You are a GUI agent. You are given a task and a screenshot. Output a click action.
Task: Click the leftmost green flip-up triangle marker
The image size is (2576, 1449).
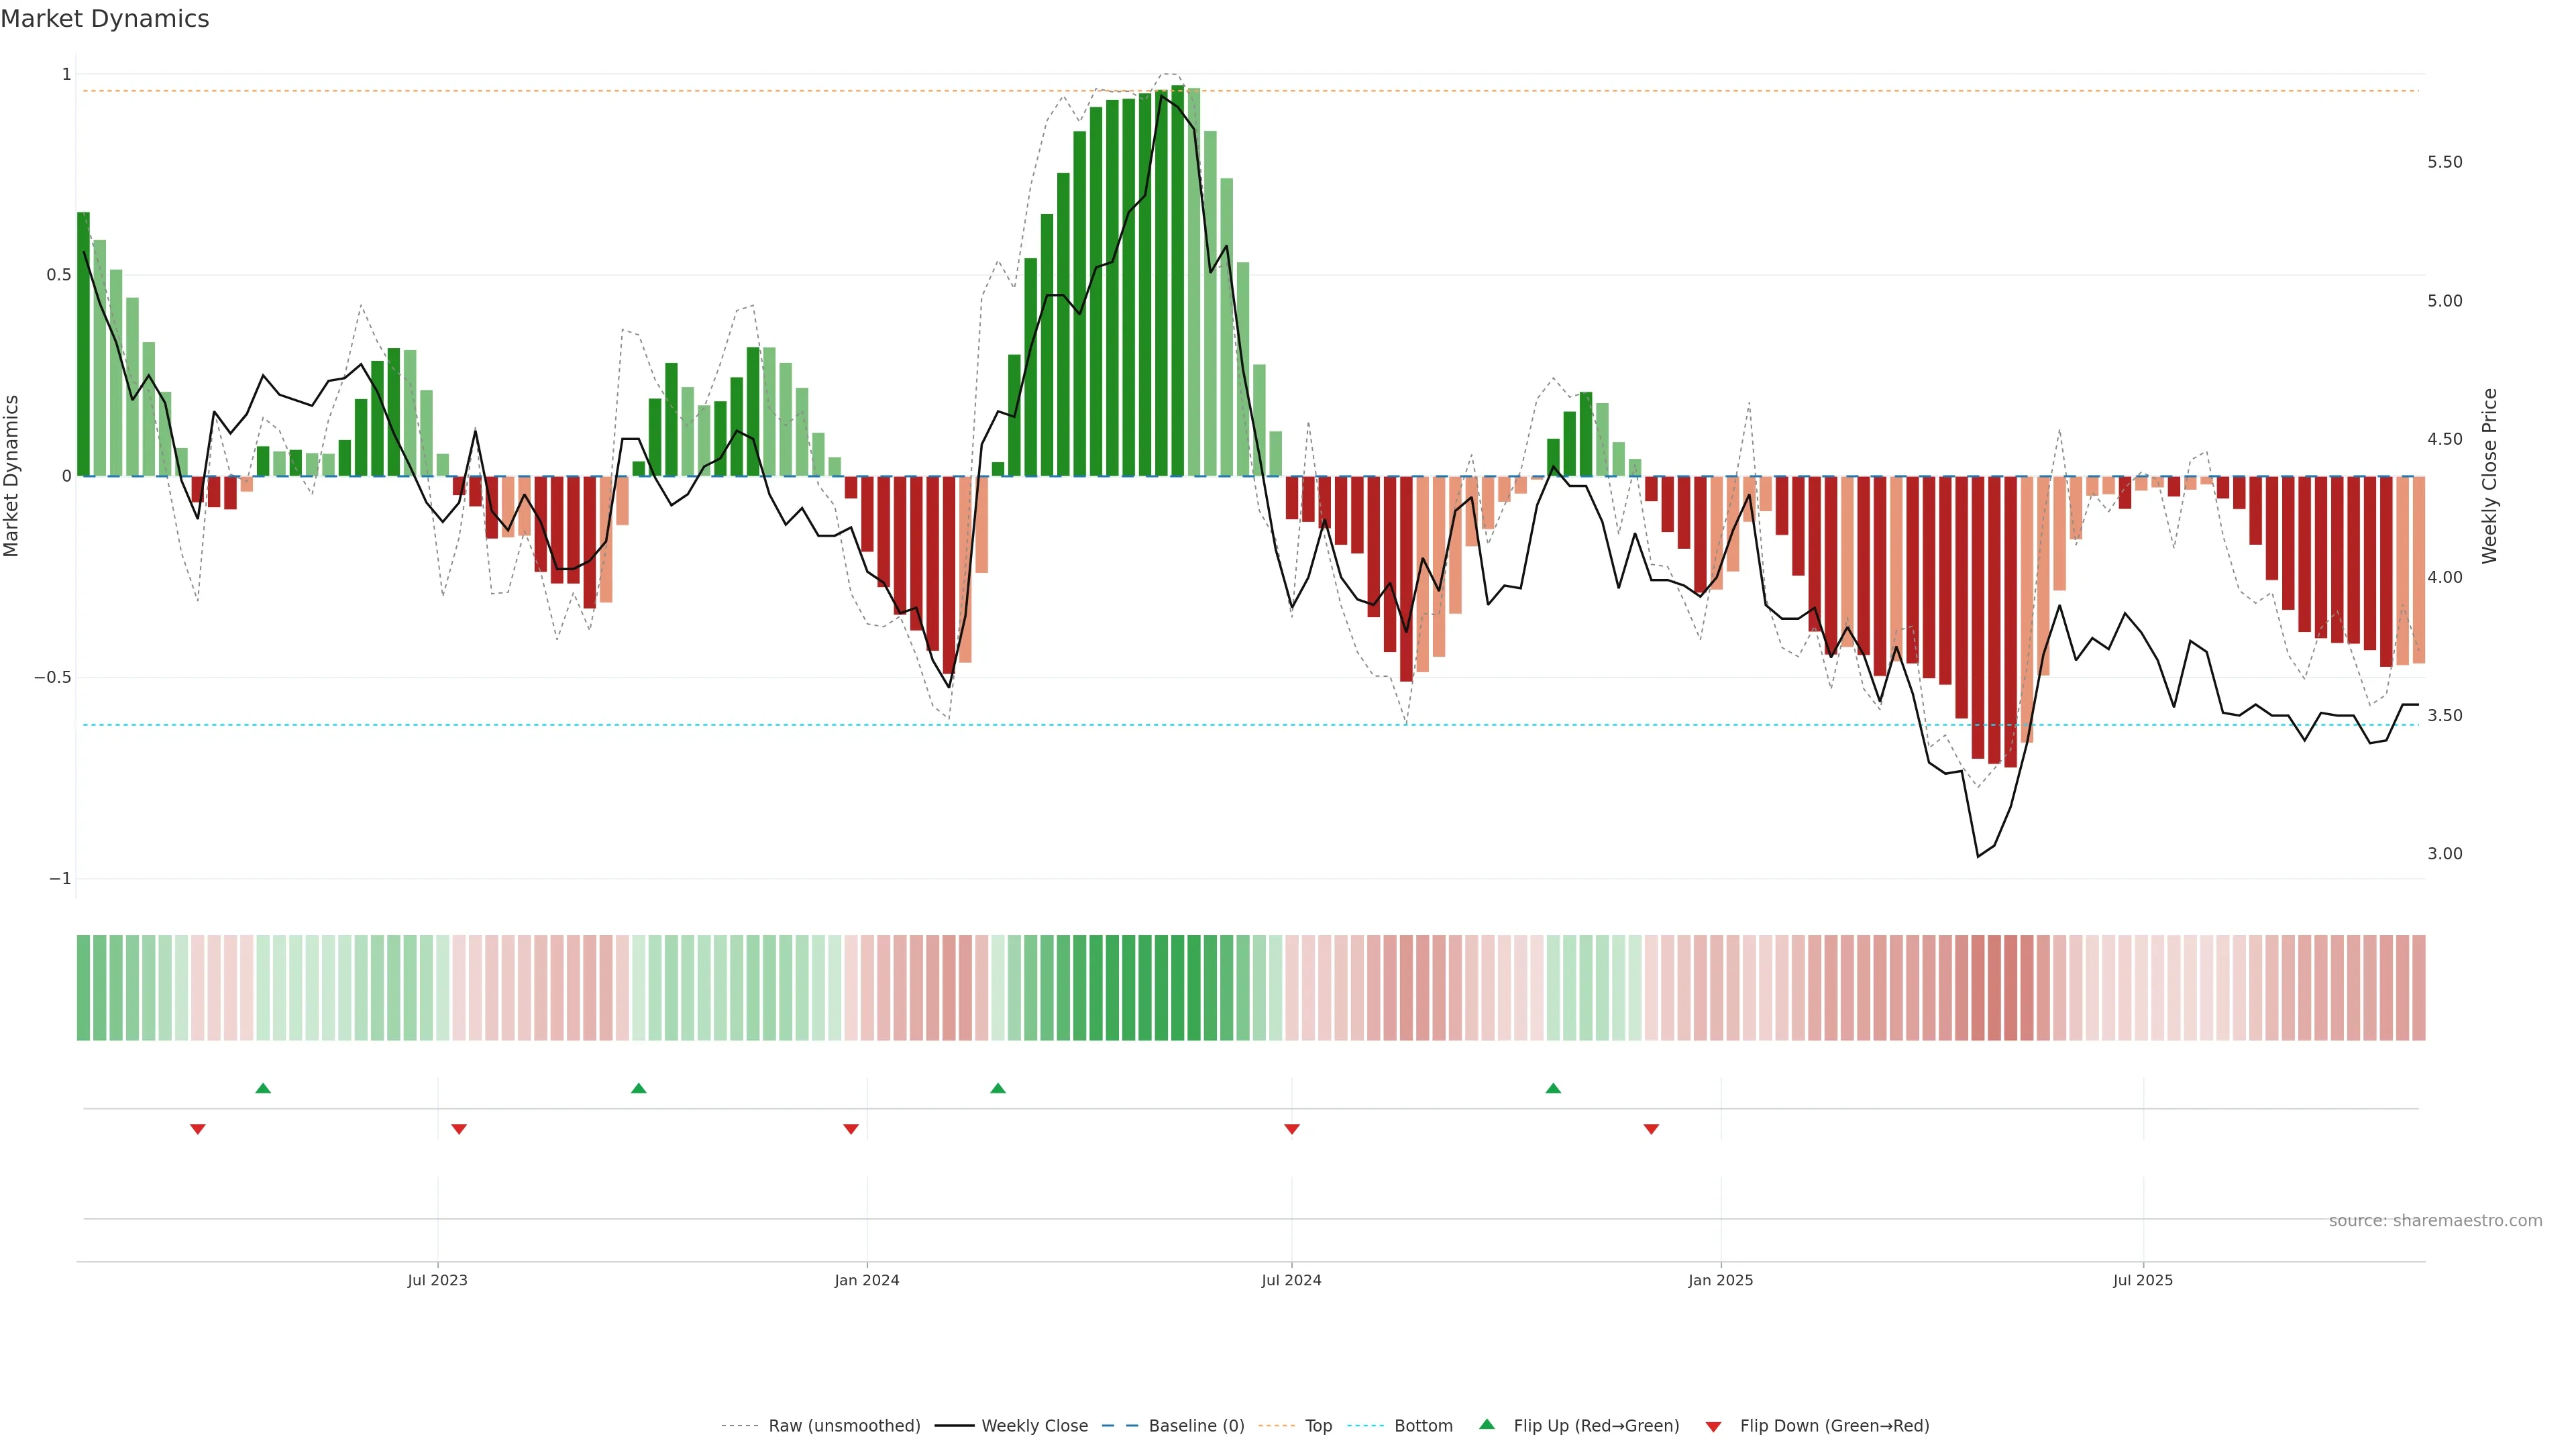tap(263, 1088)
